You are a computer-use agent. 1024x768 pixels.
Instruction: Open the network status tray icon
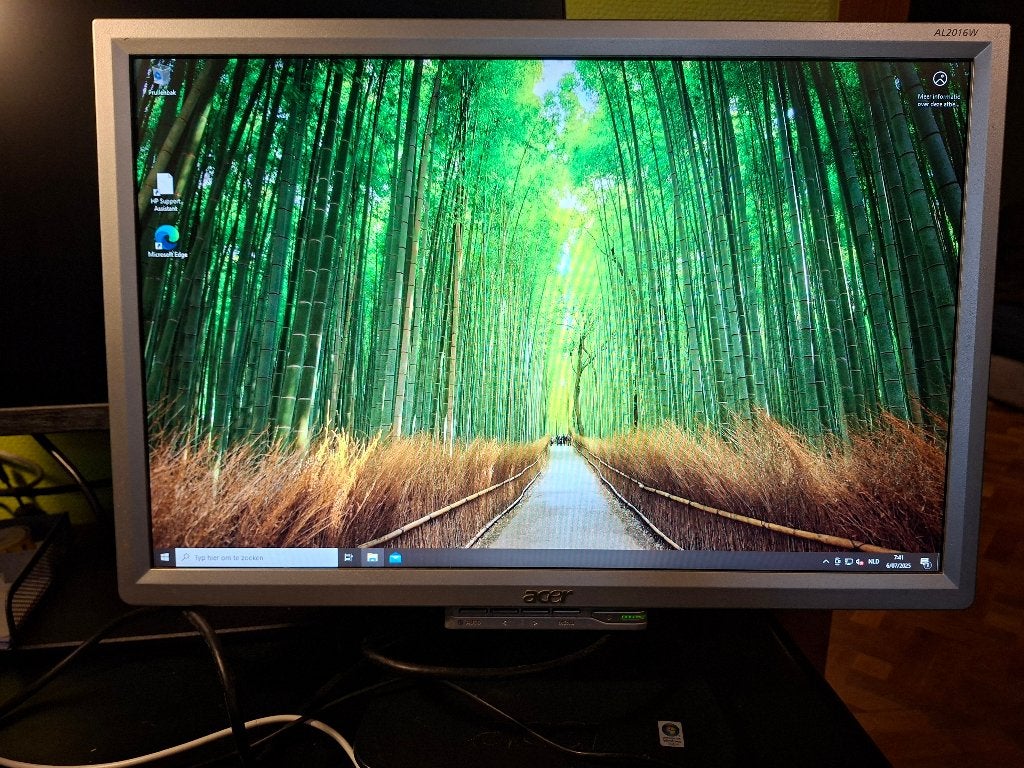(x=849, y=562)
